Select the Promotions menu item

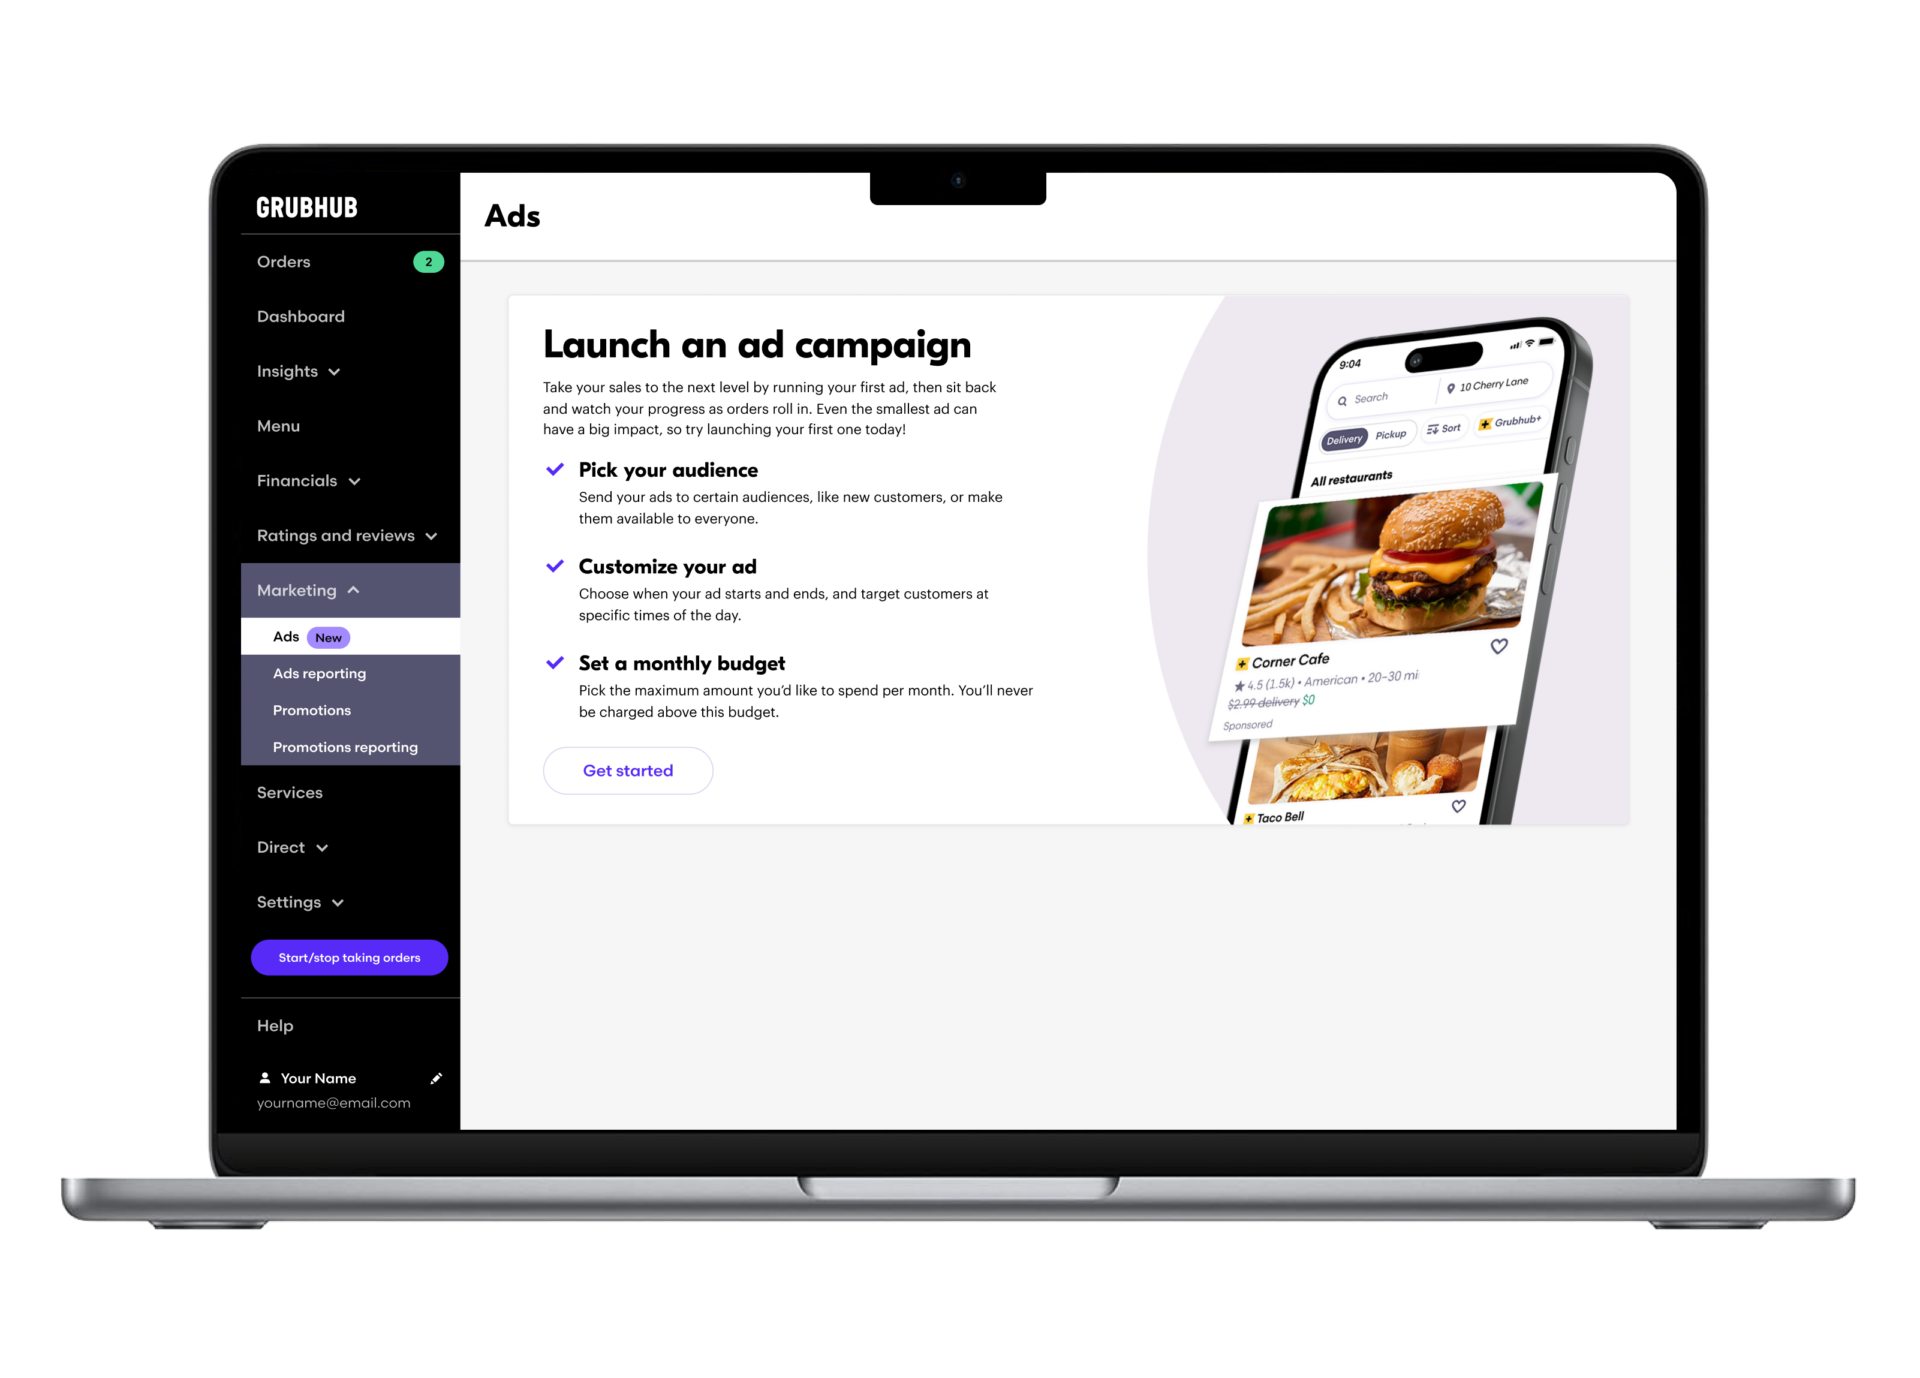pyautogui.click(x=312, y=708)
